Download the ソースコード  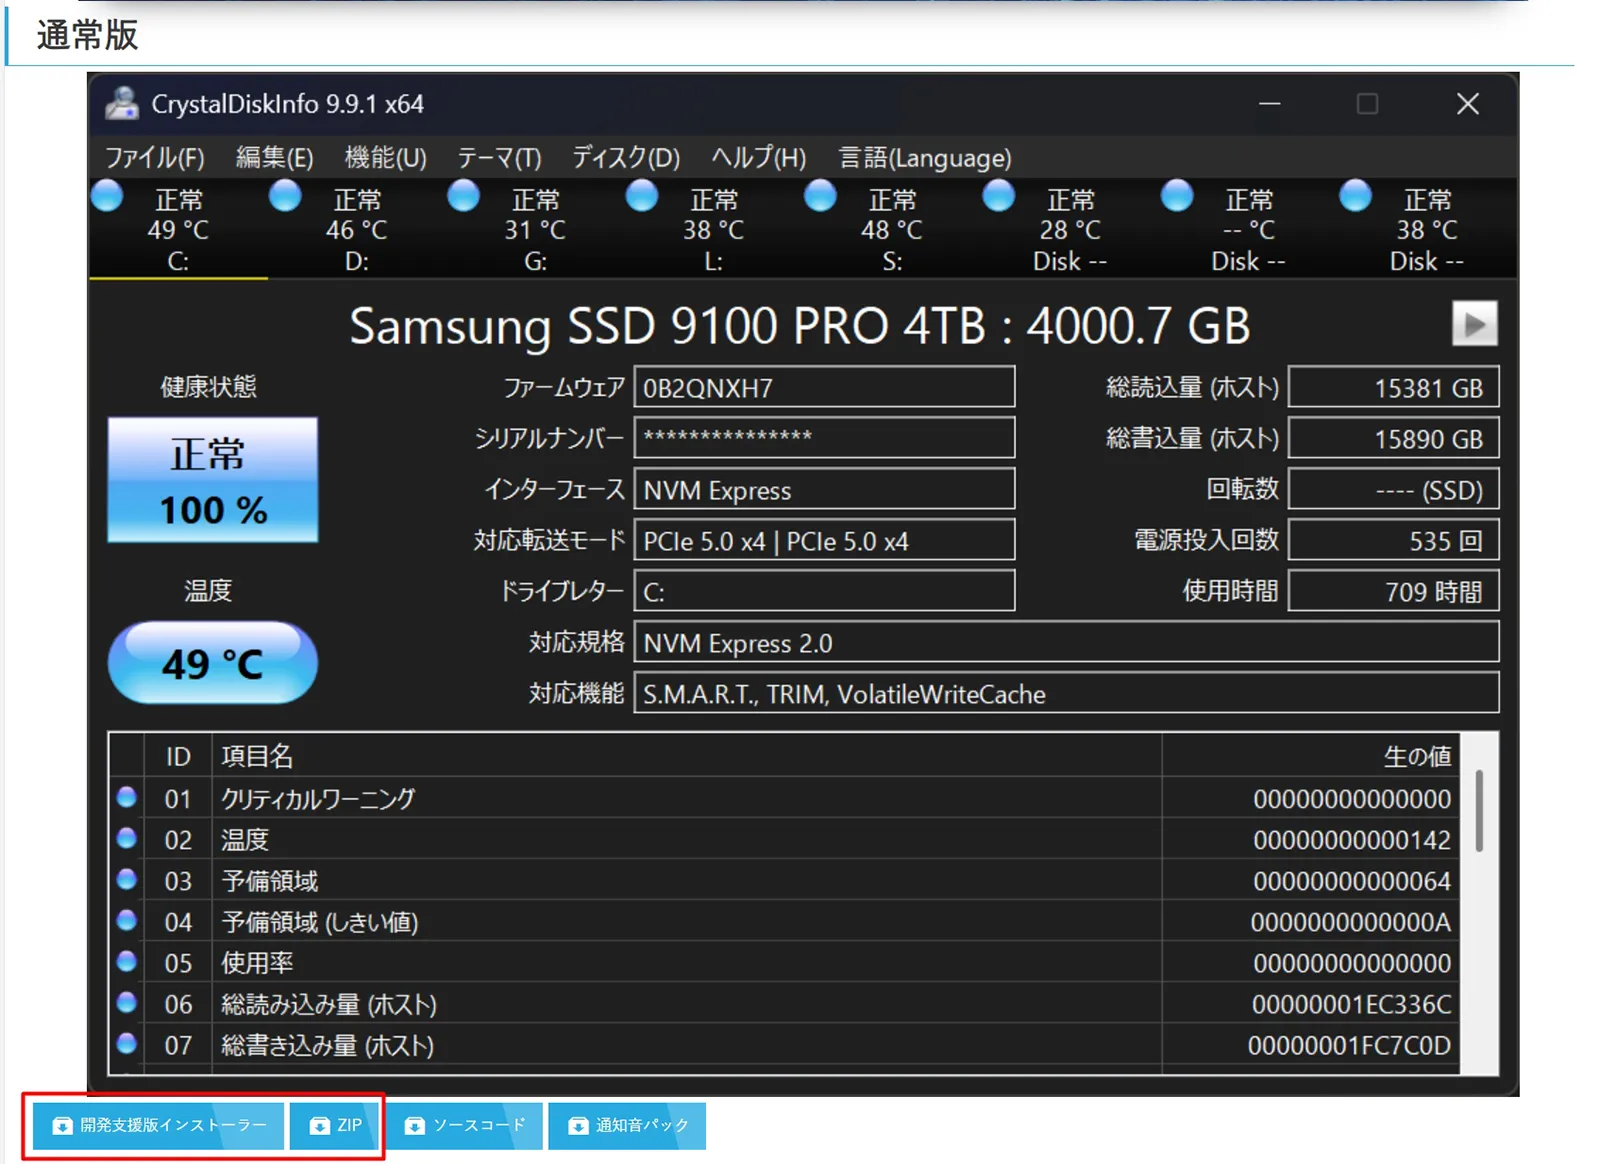click(464, 1126)
